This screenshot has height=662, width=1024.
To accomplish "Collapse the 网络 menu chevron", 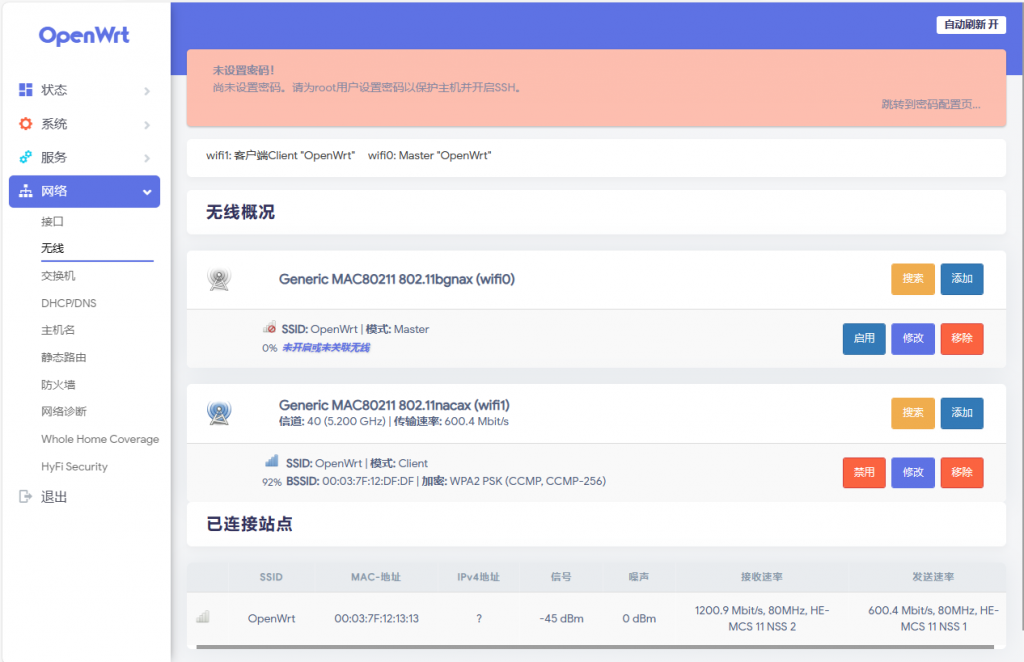I will pyautogui.click(x=147, y=192).
